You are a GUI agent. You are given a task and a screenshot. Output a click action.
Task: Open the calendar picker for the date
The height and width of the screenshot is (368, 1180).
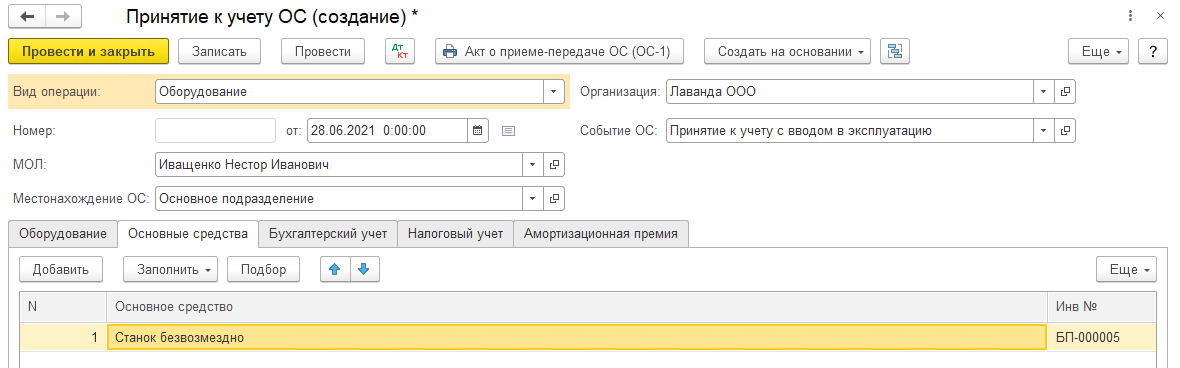477,130
